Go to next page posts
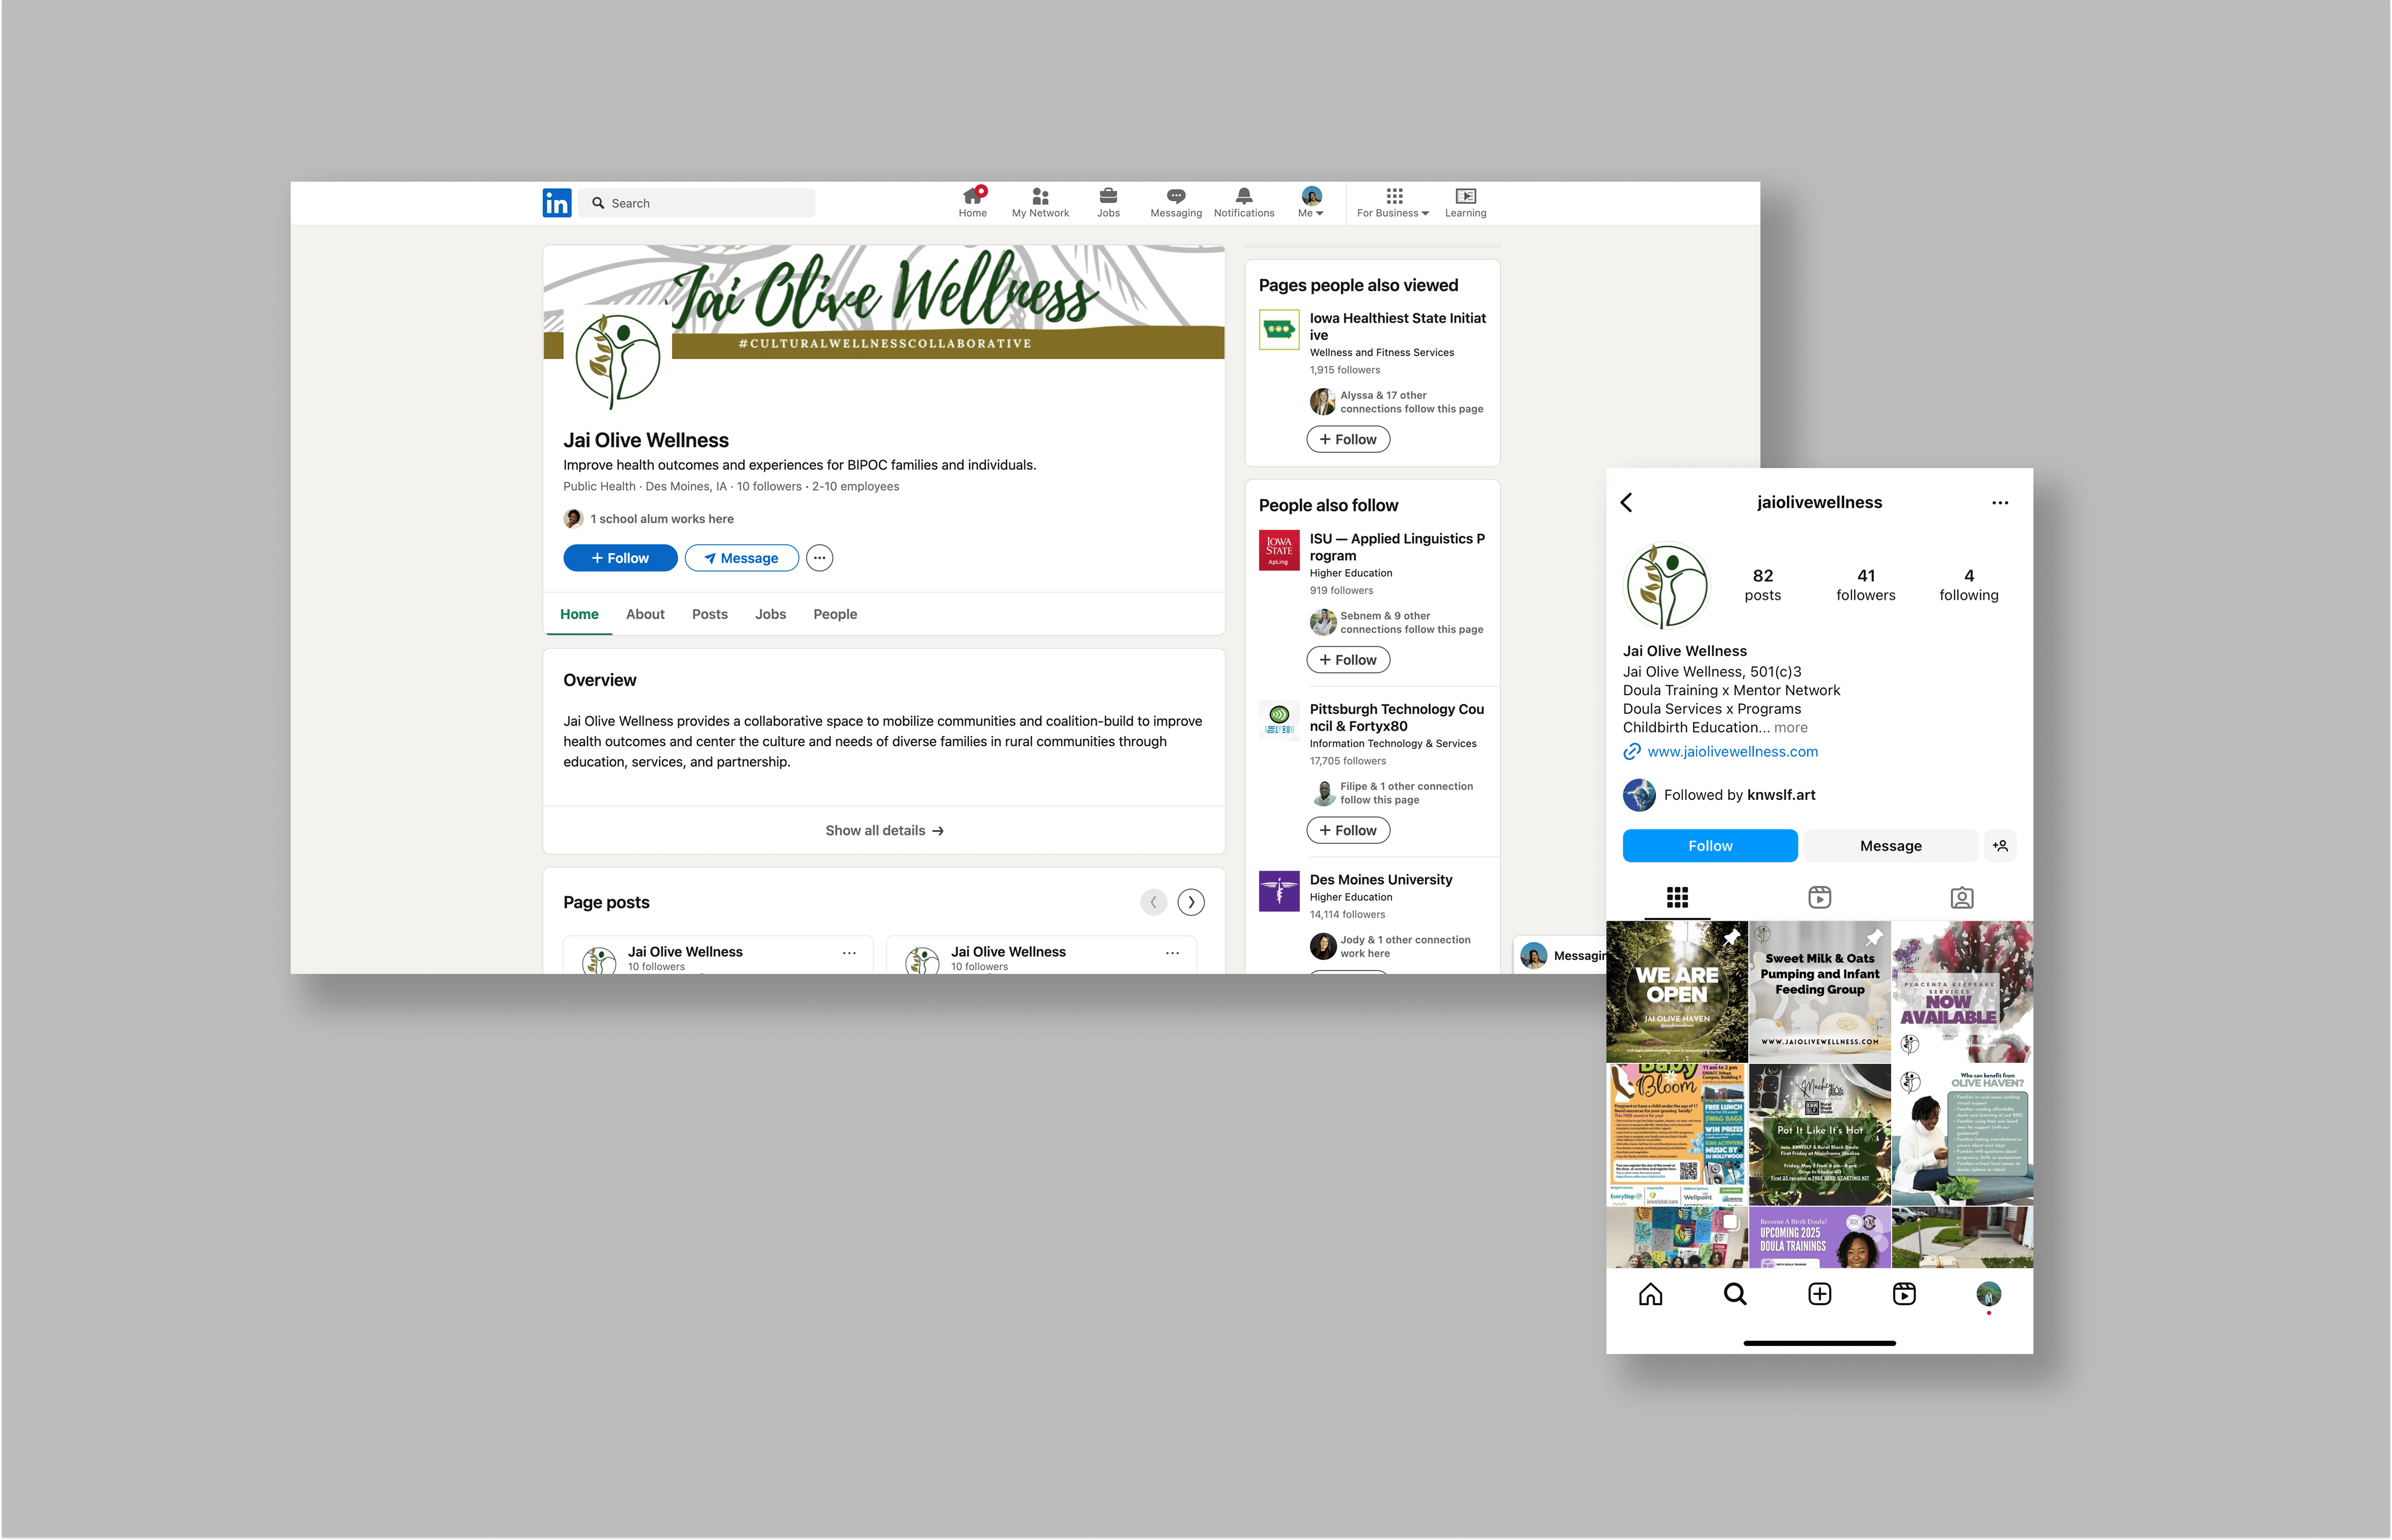Viewport: 2392px width, 1540px height. click(1190, 902)
